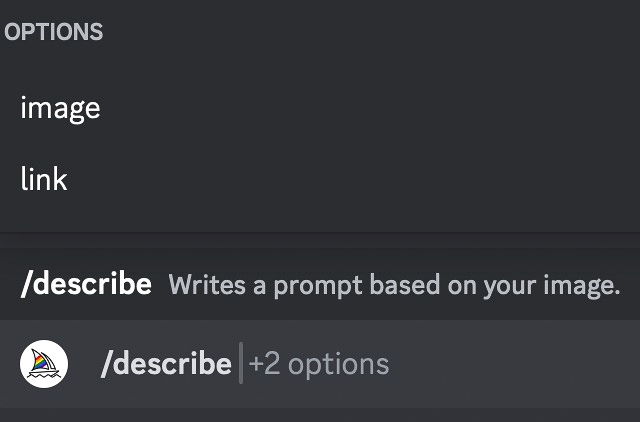Click the "Writes a prompt based on your image." description
The height and width of the screenshot is (422, 640).
point(394,285)
